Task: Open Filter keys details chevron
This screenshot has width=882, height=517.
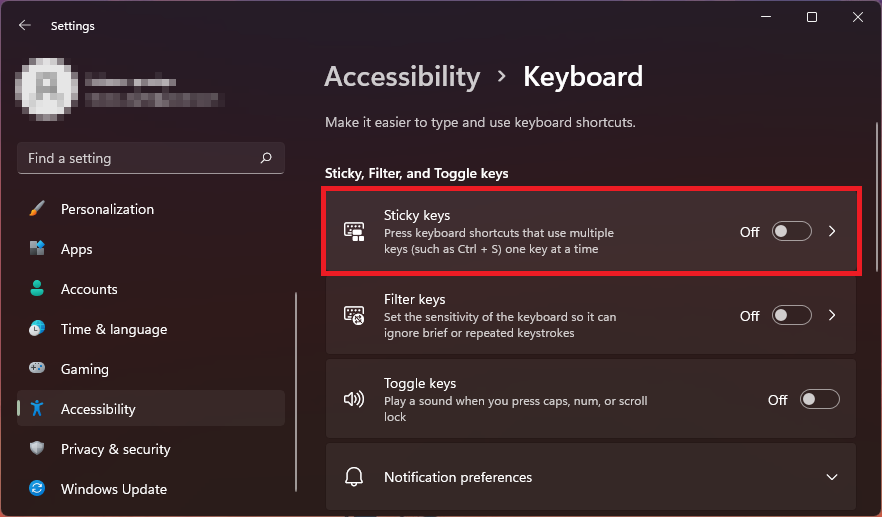Action: point(832,315)
